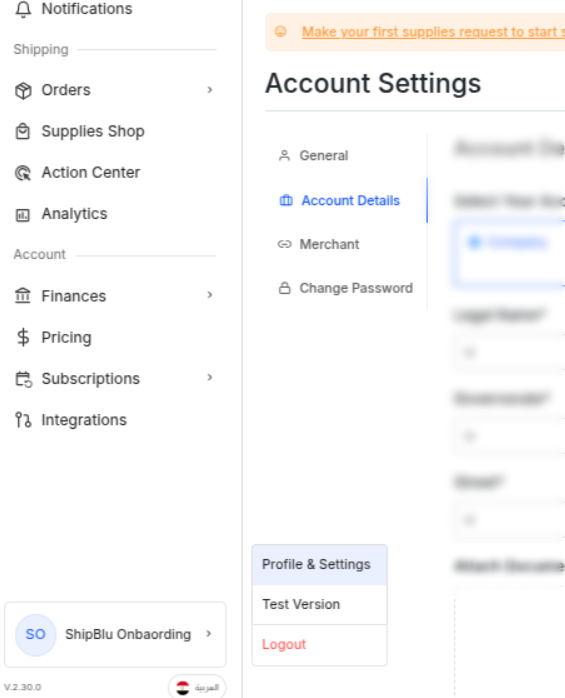Click the Analytics chart icon
Viewport: 565px width, 698px height.
coord(23,215)
